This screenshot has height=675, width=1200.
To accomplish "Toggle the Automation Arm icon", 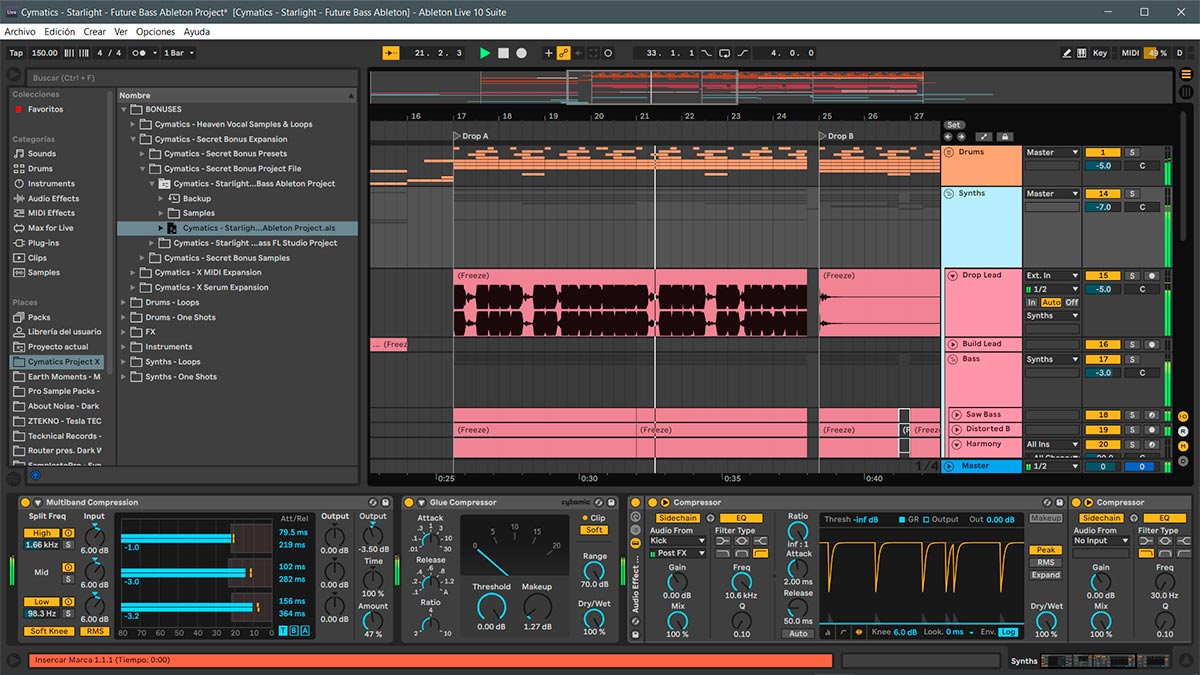I will (563, 53).
